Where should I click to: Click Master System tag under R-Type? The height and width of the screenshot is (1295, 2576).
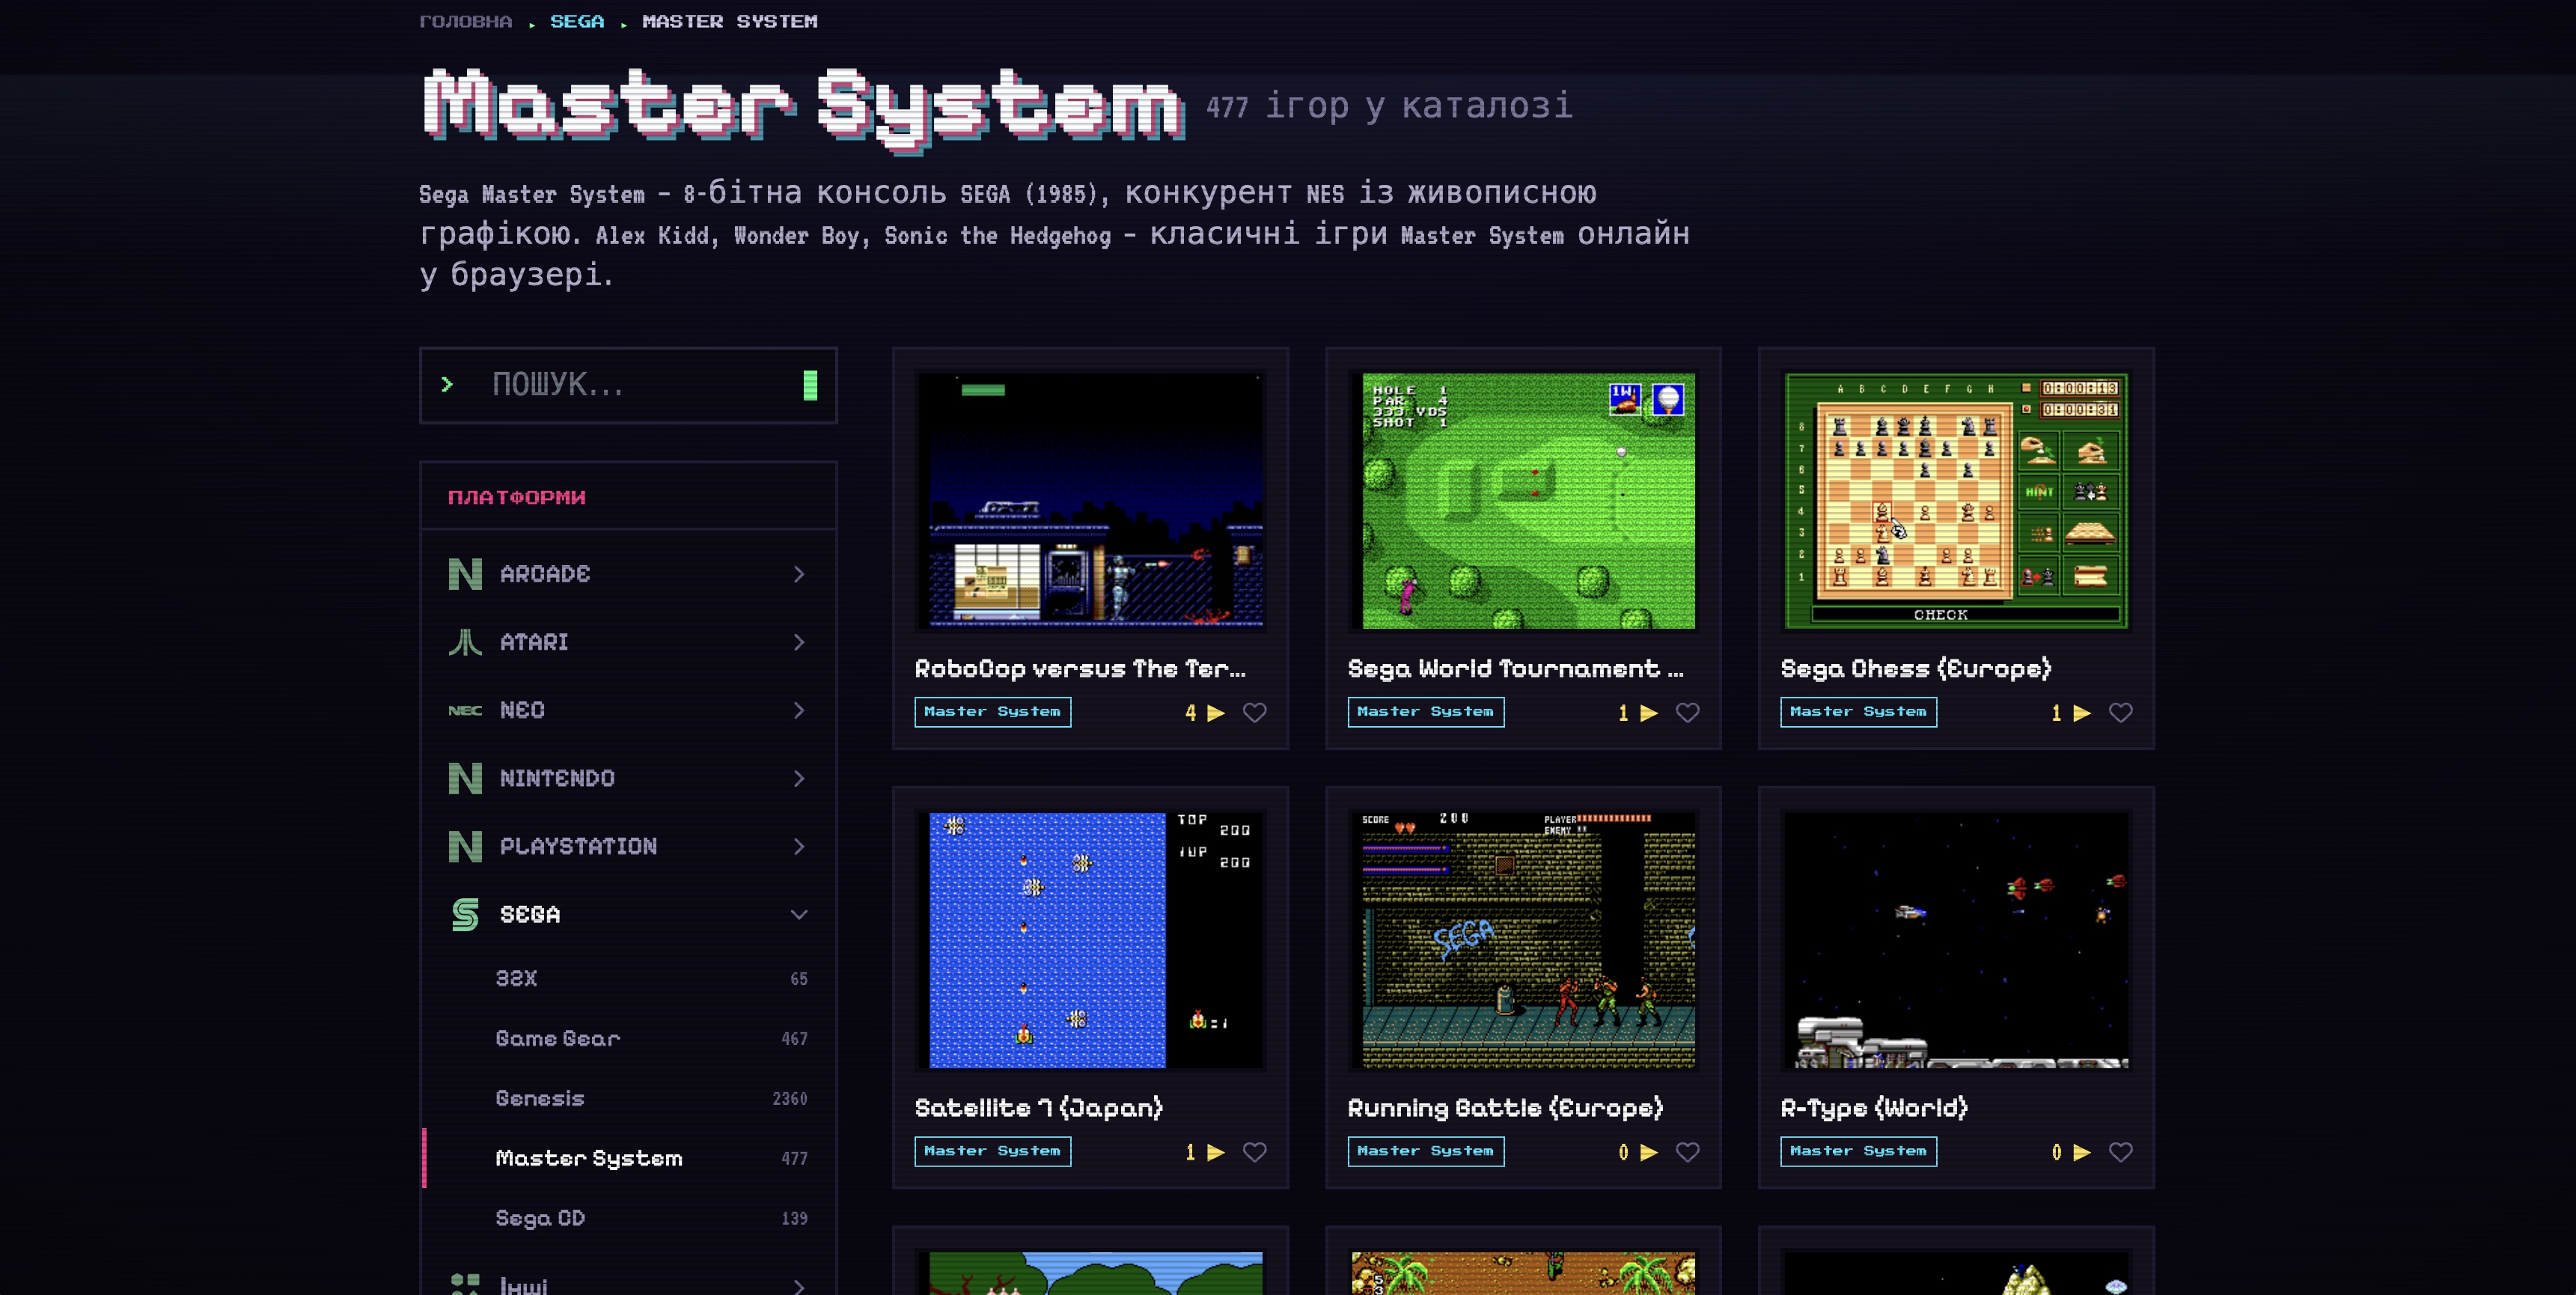[x=1858, y=1151]
